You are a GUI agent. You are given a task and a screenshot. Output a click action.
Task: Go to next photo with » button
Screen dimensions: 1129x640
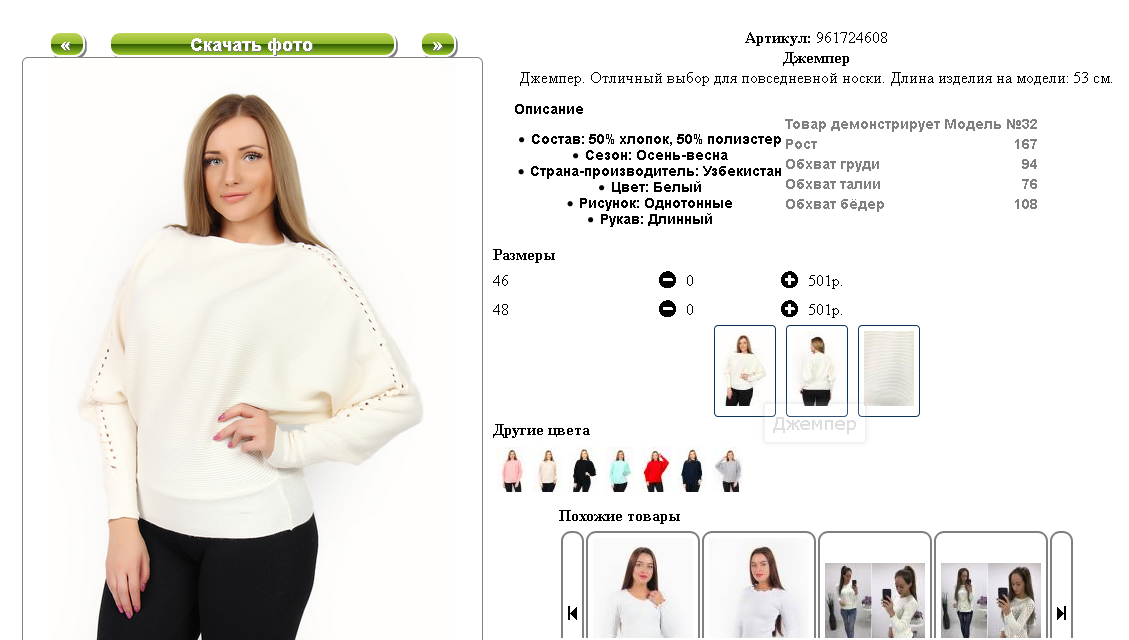tap(438, 45)
